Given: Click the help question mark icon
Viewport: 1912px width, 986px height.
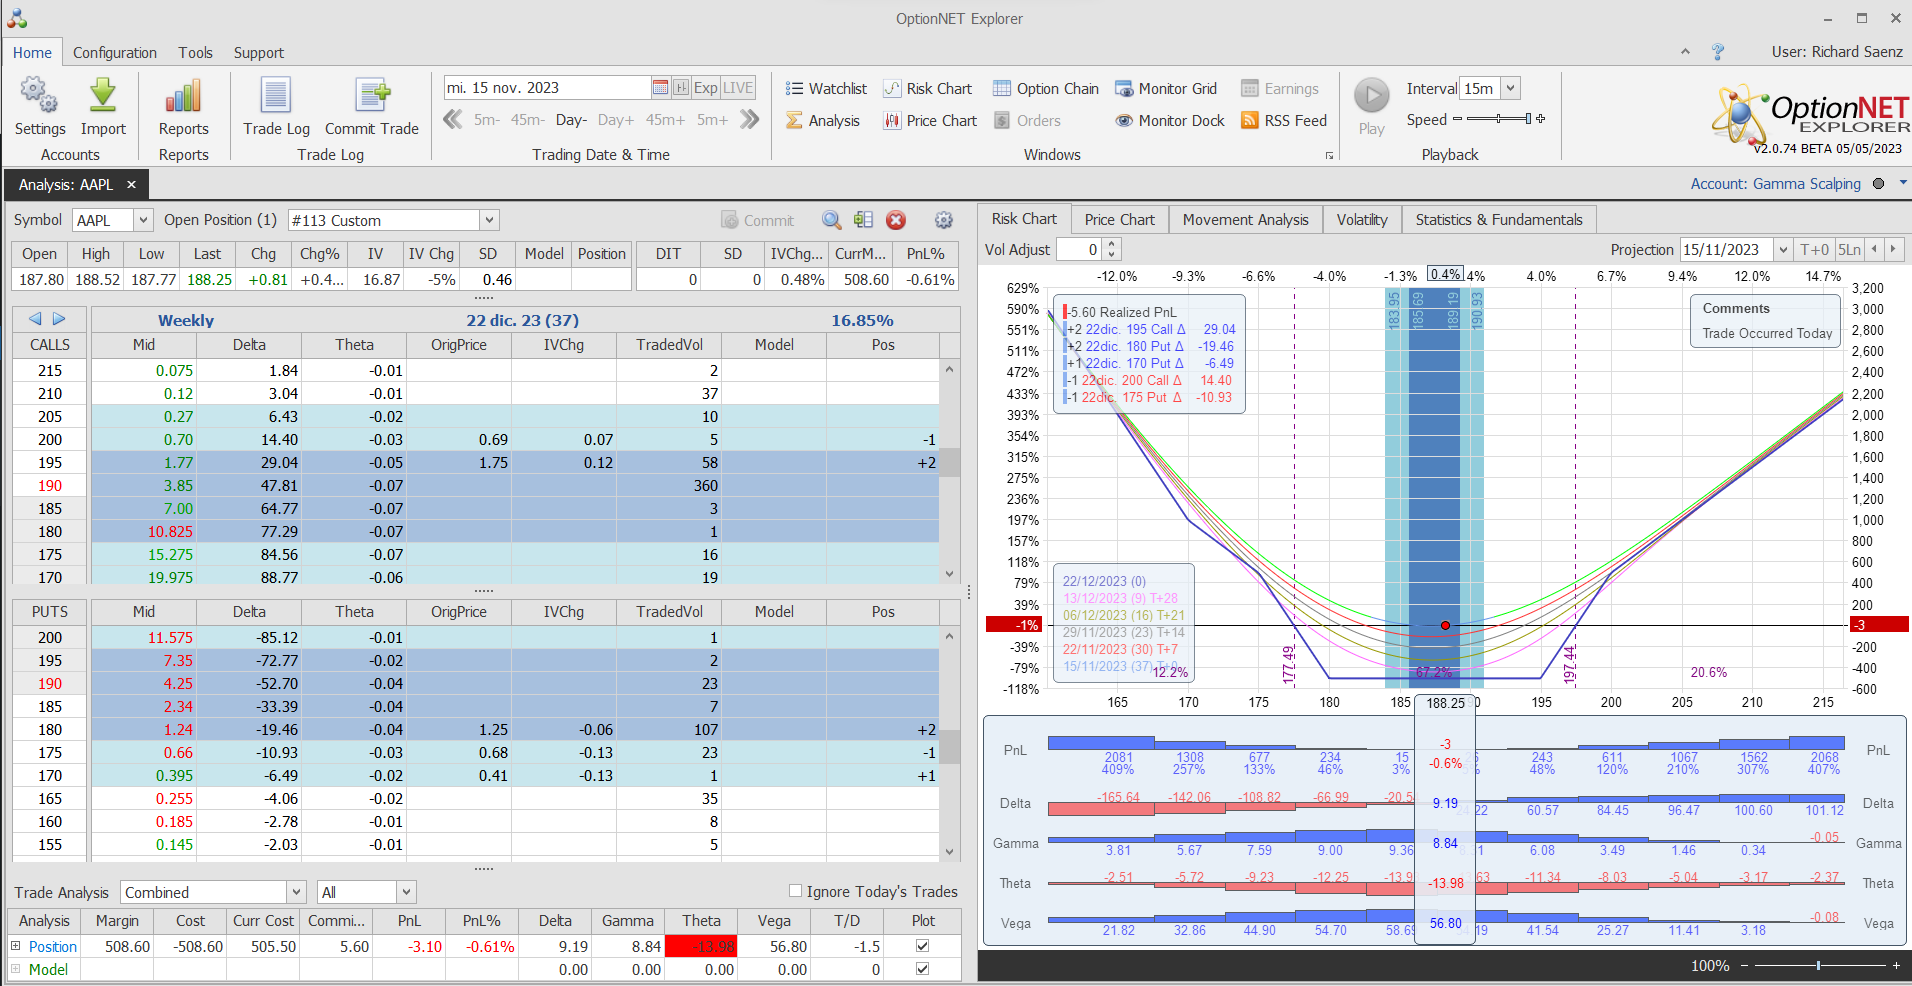Looking at the screenshot, I should click(1718, 52).
